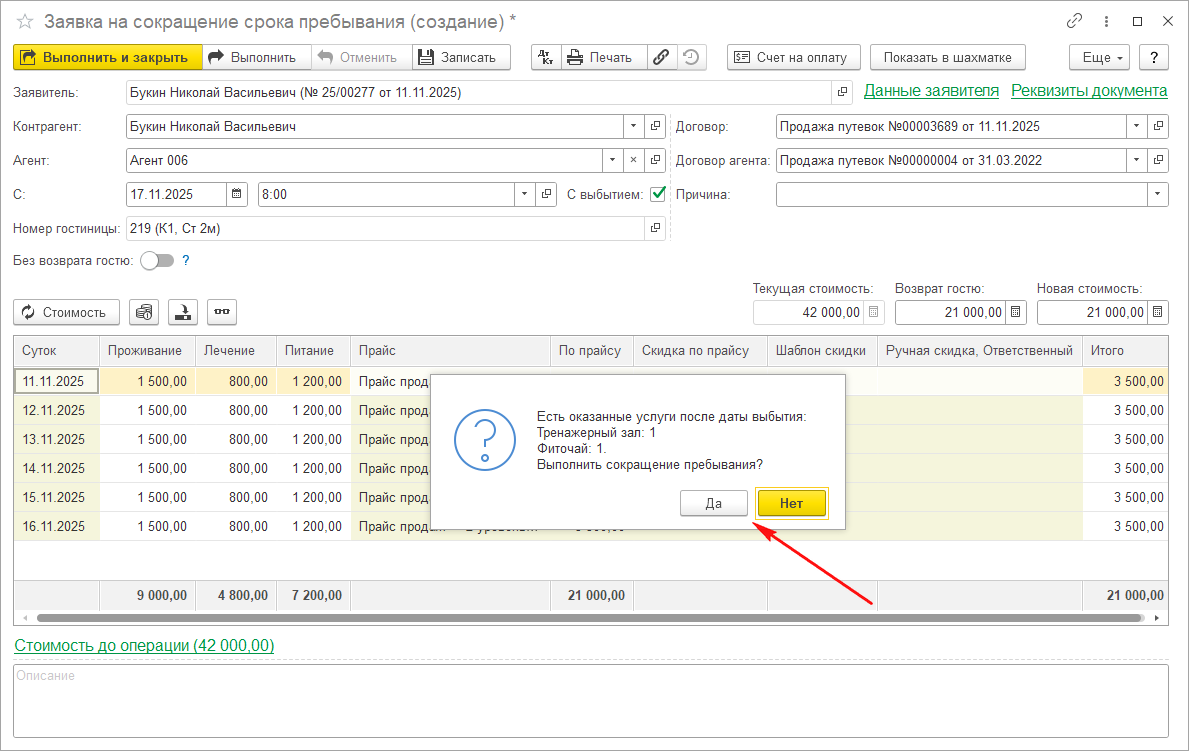Open the calculator for Возврат гостю field
This screenshot has height=751, width=1189.
1016,313
